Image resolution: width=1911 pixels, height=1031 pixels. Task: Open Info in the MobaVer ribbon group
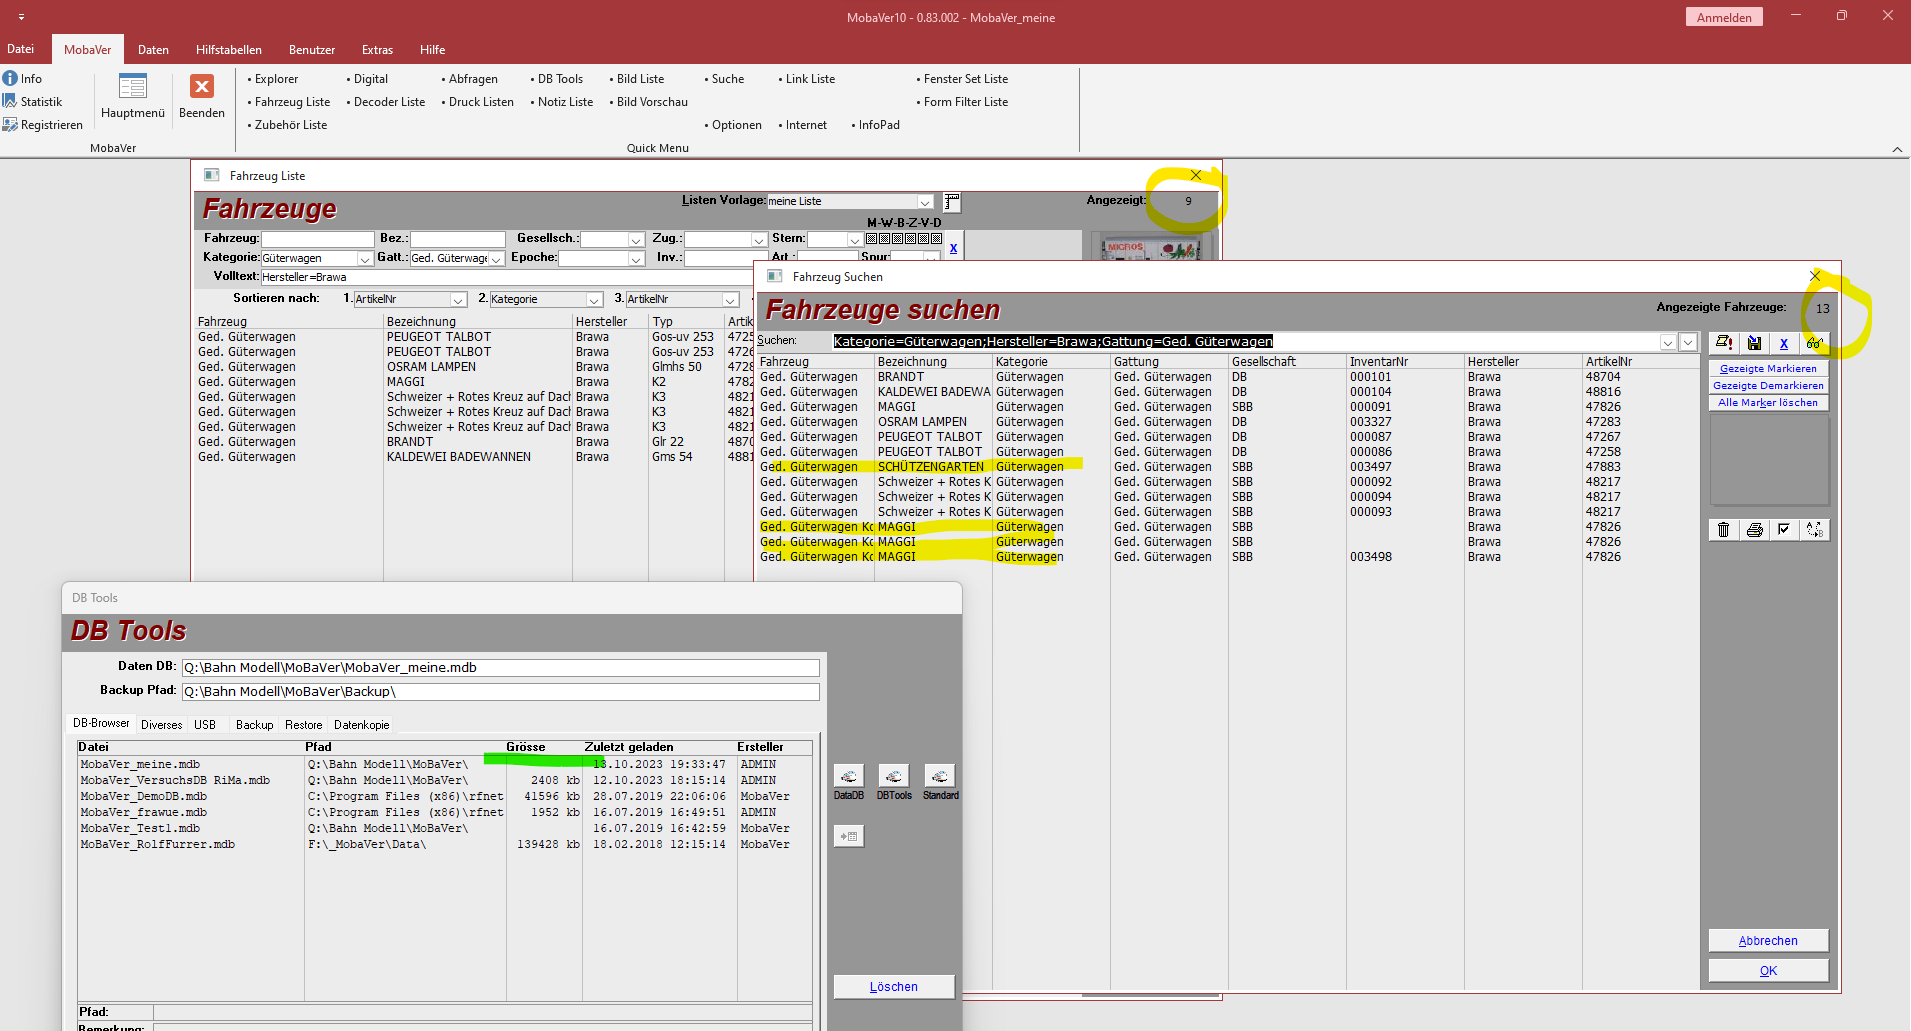[x=22, y=78]
